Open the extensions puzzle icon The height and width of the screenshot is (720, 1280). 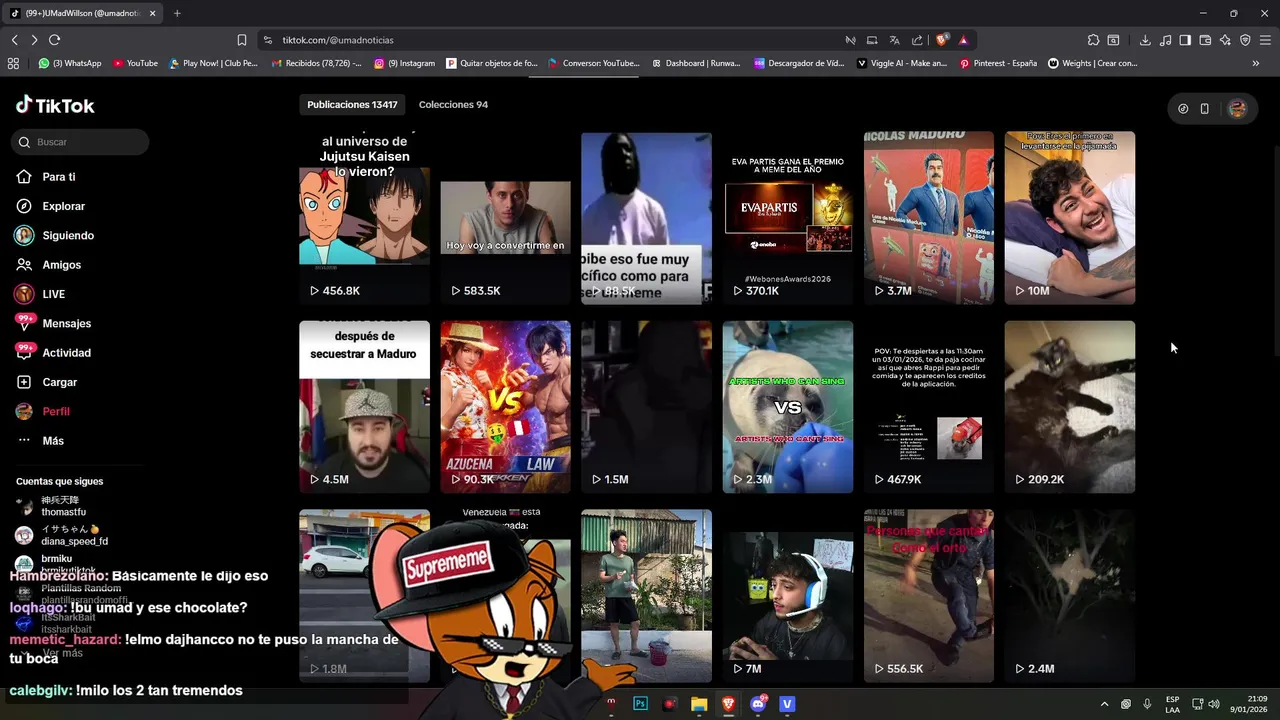point(1093,40)
